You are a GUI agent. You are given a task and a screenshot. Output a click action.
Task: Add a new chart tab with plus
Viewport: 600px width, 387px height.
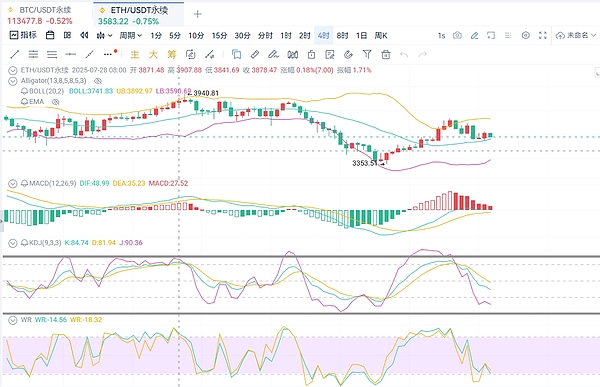[x=197, y=14]
